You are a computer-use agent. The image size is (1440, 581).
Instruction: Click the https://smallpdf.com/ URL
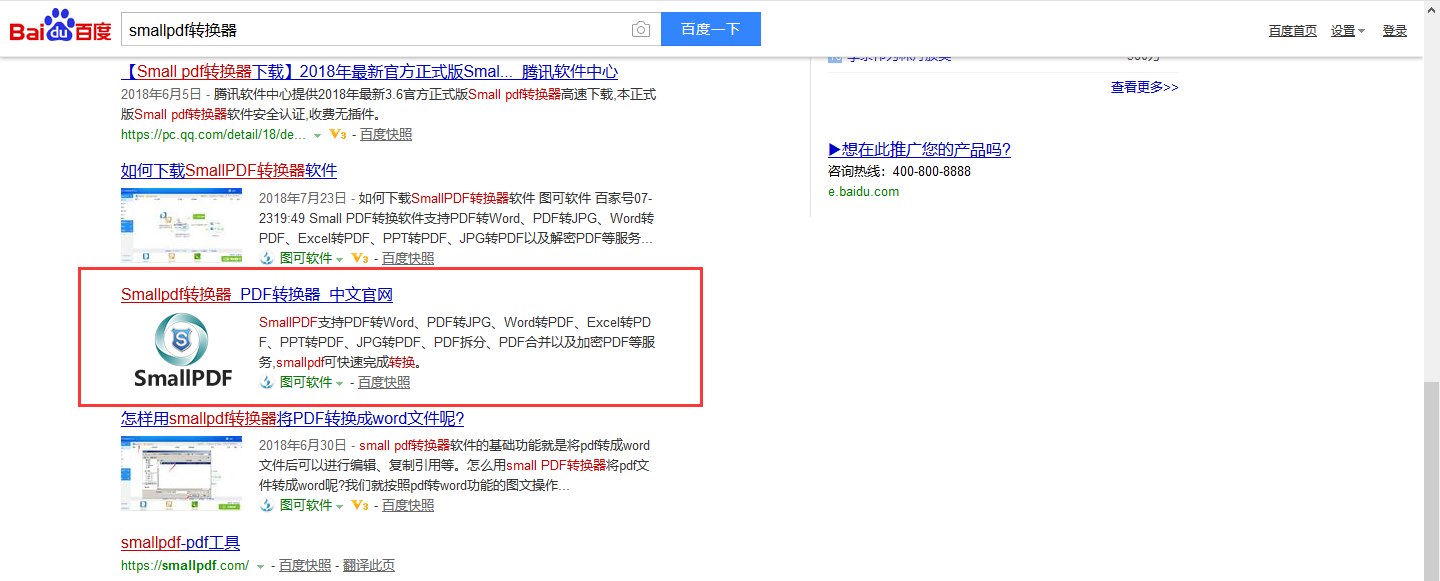[x=185, y=565]
